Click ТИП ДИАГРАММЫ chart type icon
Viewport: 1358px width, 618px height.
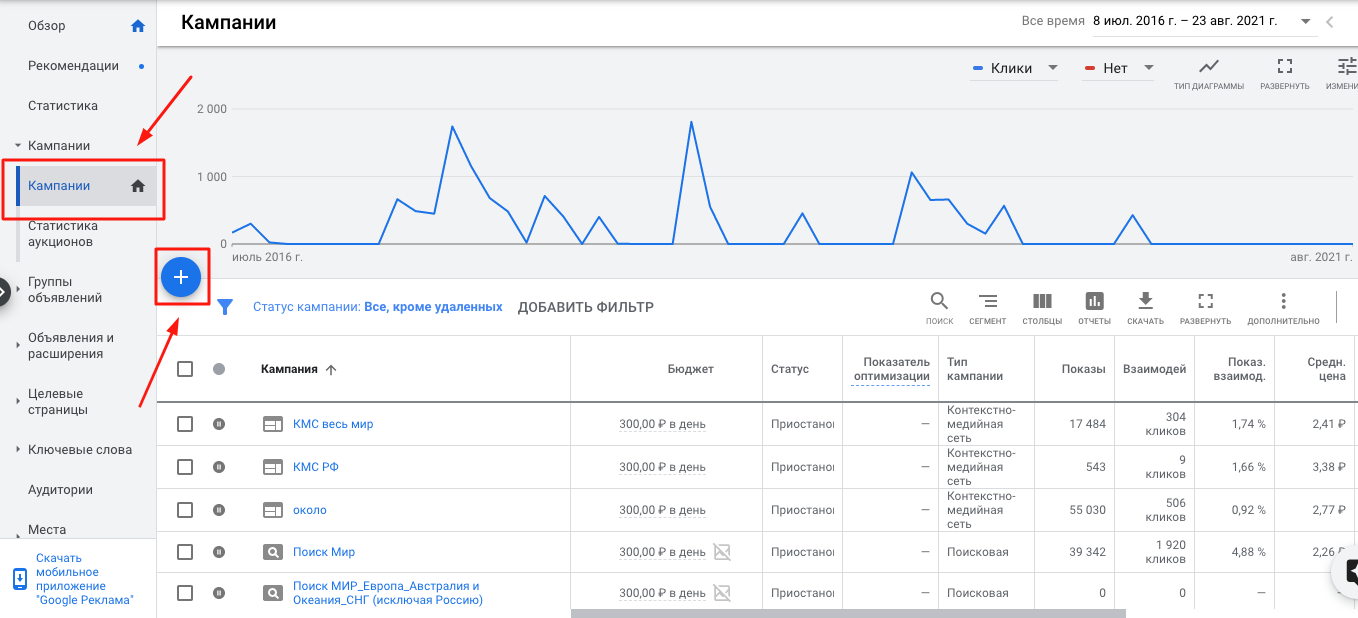(x=1209, y=67)
